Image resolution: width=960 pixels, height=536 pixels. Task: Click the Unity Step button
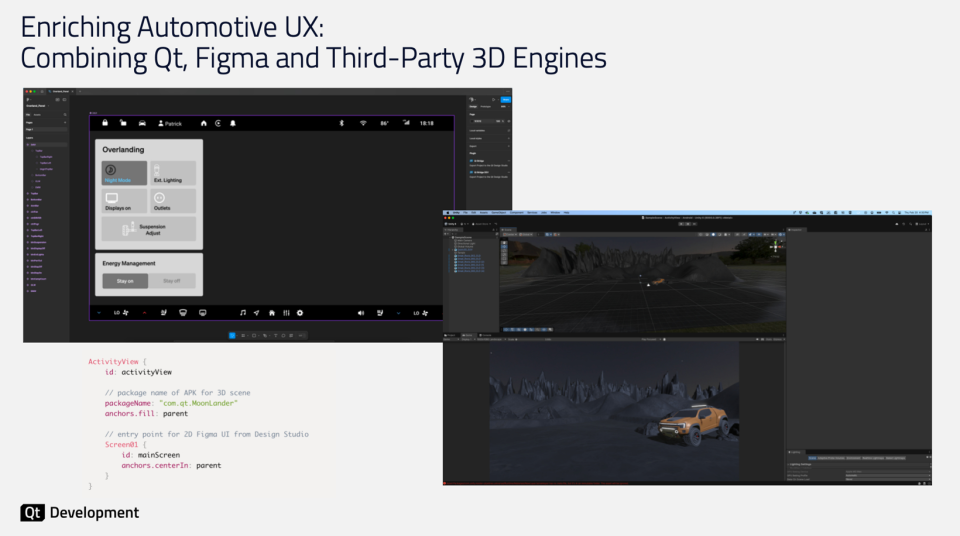(x=694, y=224)
